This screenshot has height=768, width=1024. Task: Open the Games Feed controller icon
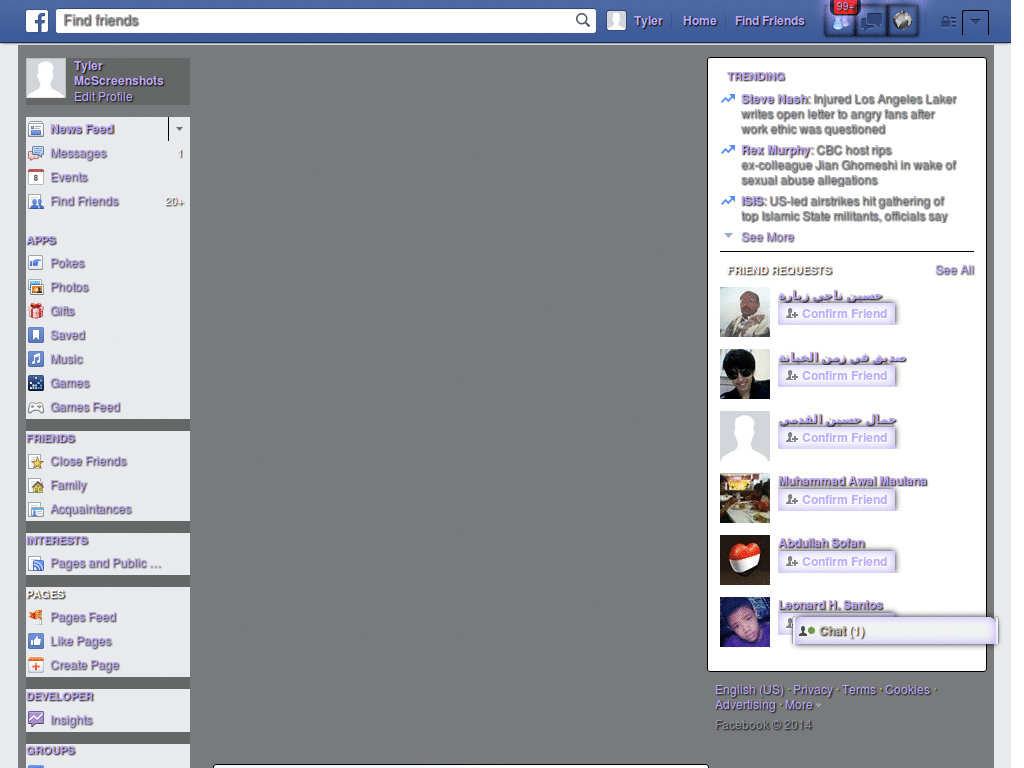click(37, 408)
